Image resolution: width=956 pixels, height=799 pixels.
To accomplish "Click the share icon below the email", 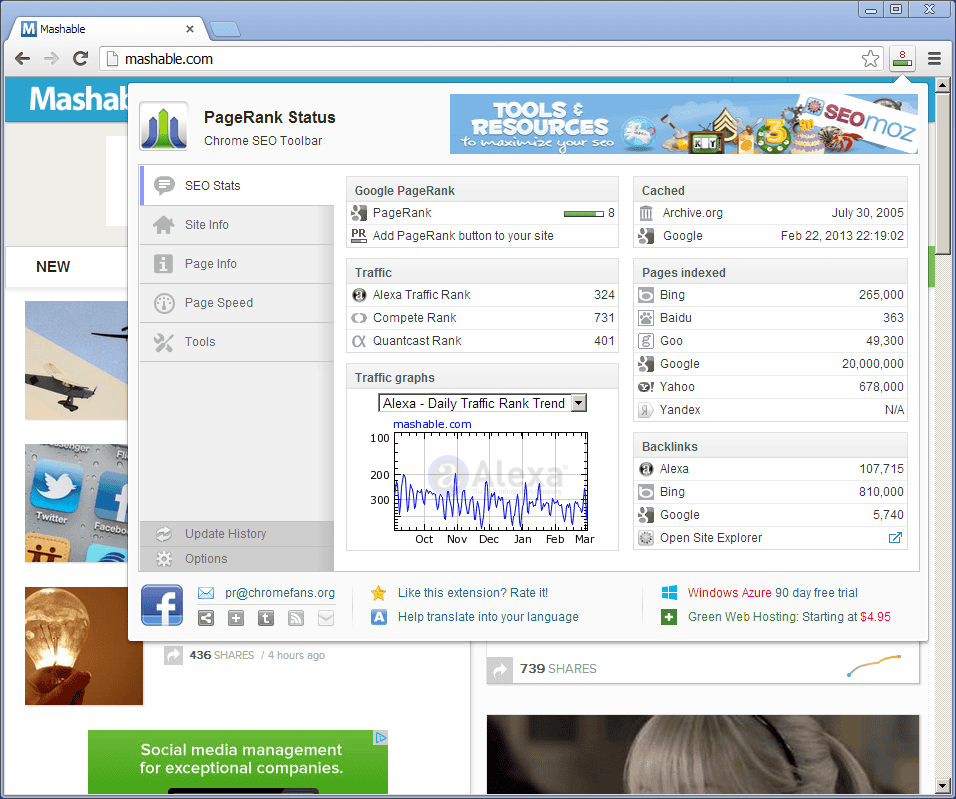I will coord(206,618).
